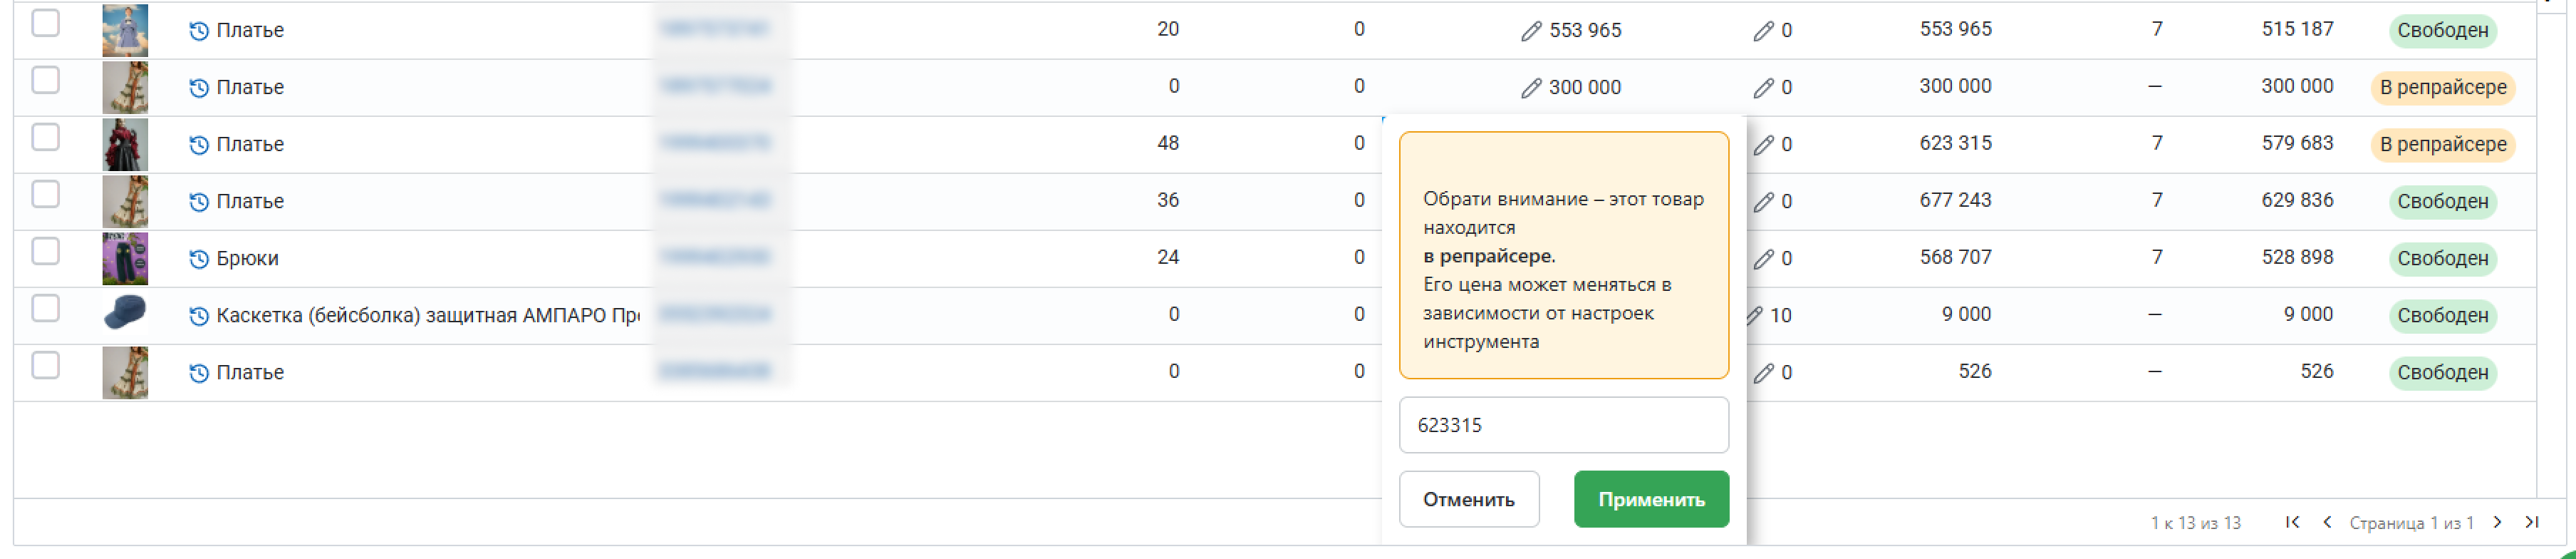Click the pencil icon beside price 300 000
Image resolution: width=2576 pixels, height=559 pixels.
pyautogui.click(x=1530, y=88)
